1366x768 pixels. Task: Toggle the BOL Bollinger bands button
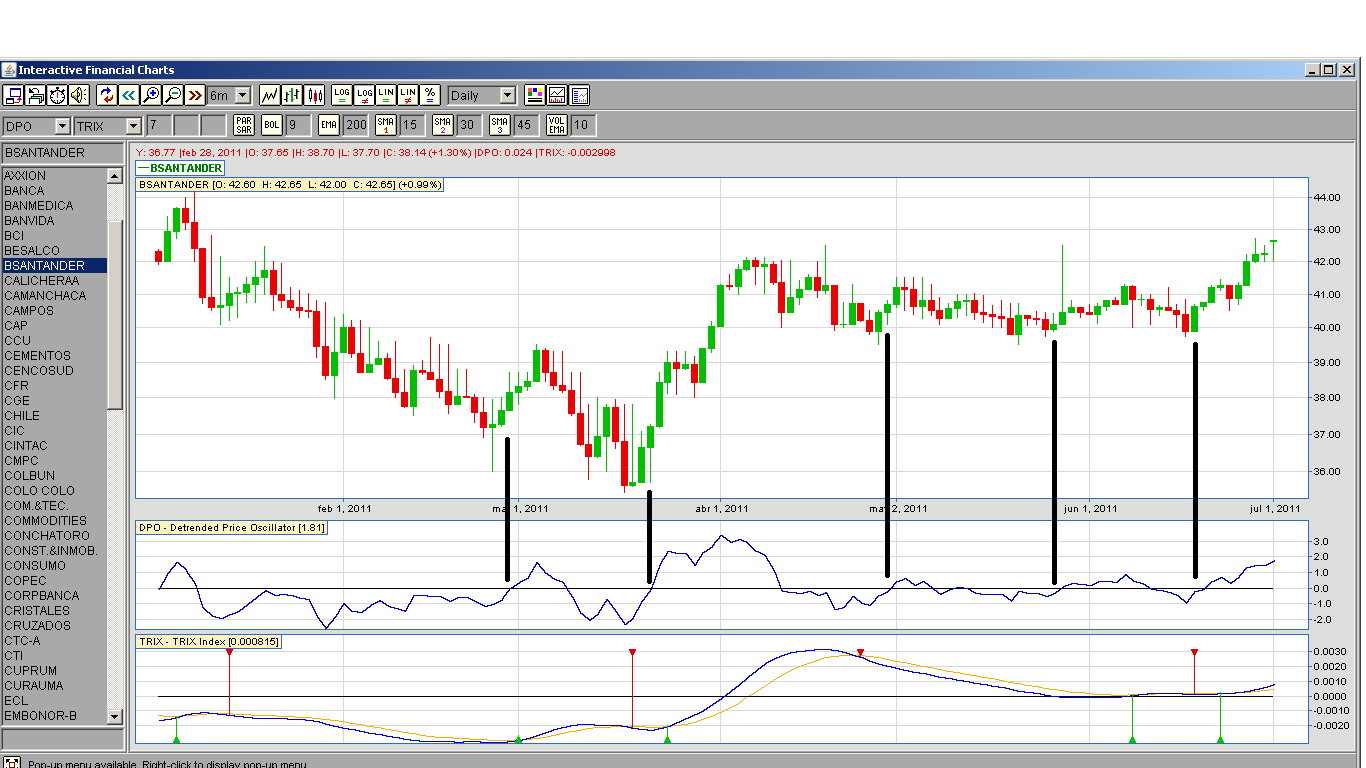coord(272,125)
